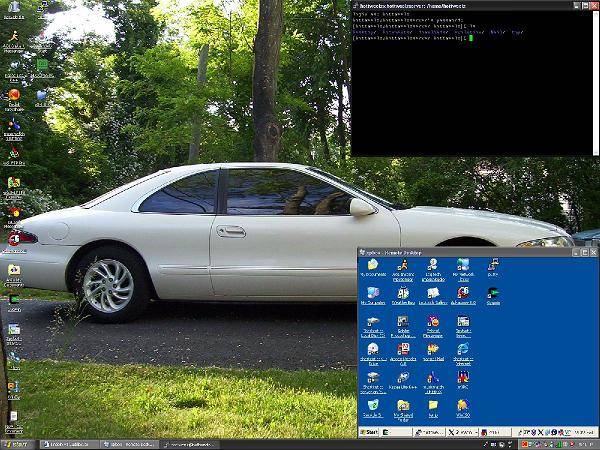Launch putty shortcut in Remote Desktop window
This screenshot has width=600, height=450.
493,264
